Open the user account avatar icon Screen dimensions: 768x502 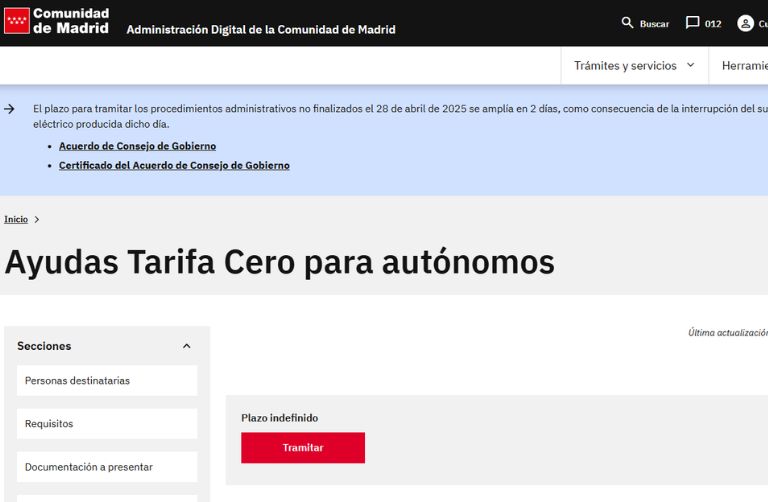pos(745,23)
